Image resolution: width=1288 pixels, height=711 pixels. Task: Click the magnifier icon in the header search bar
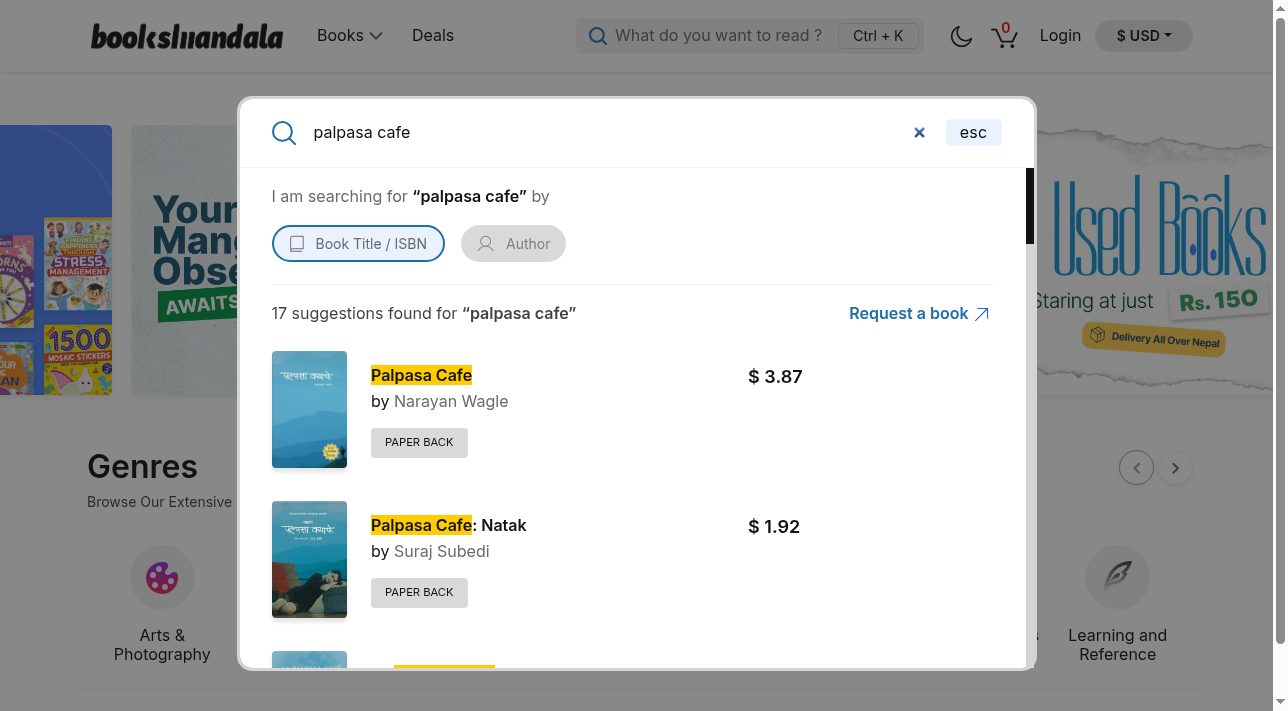click(598, 36)
